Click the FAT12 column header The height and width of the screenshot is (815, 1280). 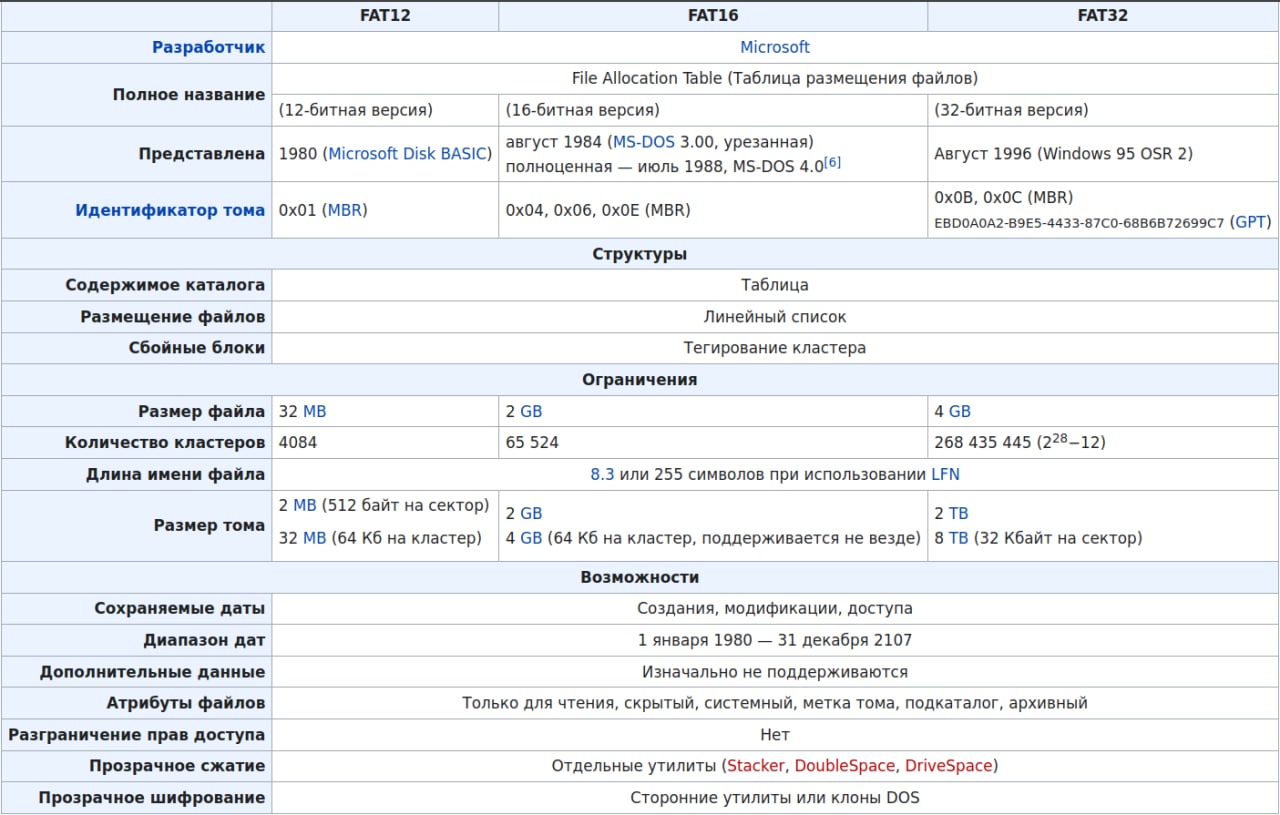(x=385, y=15)
